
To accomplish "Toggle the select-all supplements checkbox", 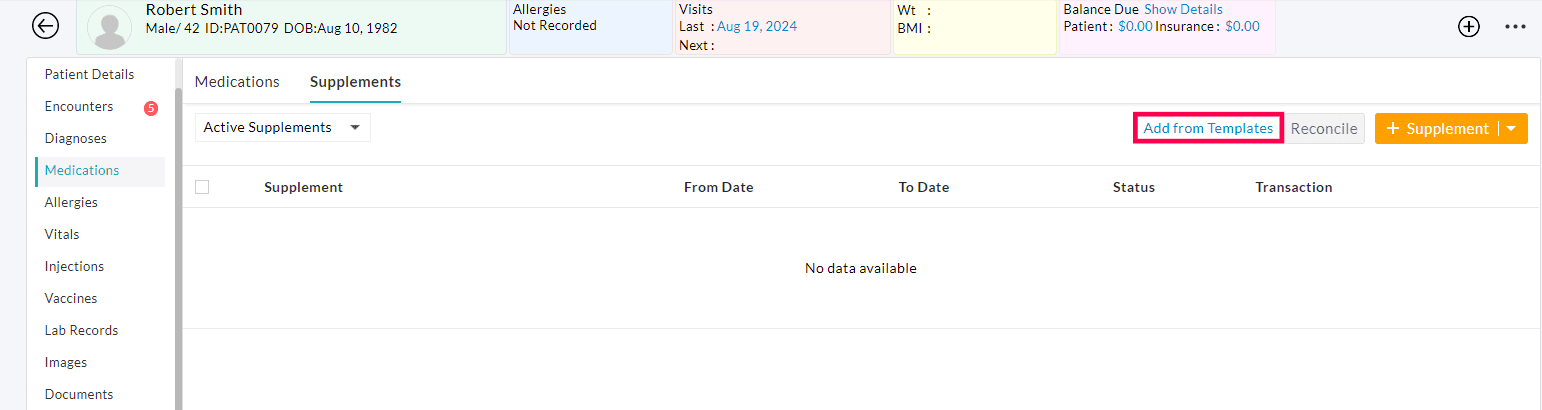I will click(202, 187).
